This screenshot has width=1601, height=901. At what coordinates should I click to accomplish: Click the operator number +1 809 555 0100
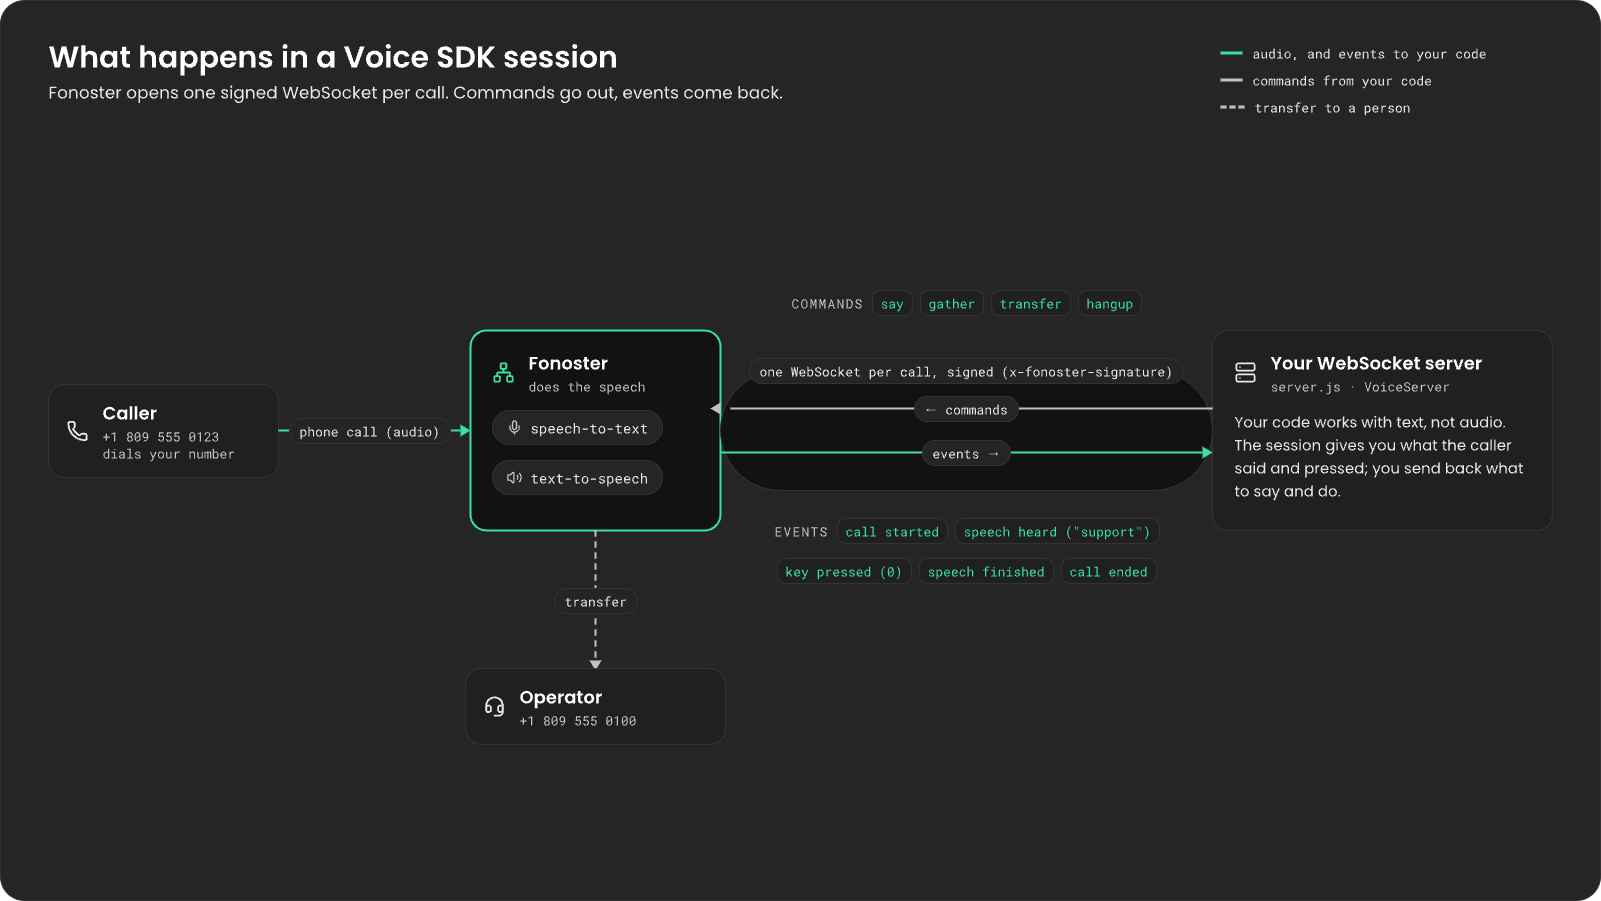coord(578,721)
